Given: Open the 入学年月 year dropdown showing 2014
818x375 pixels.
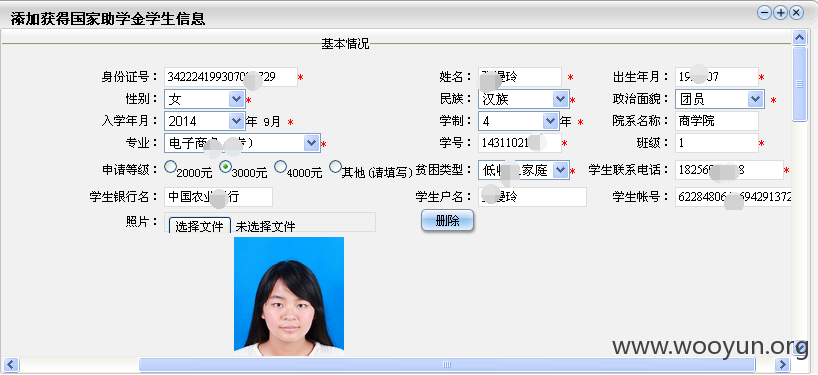Looking at the screenshot, I should tap(204, 121).
